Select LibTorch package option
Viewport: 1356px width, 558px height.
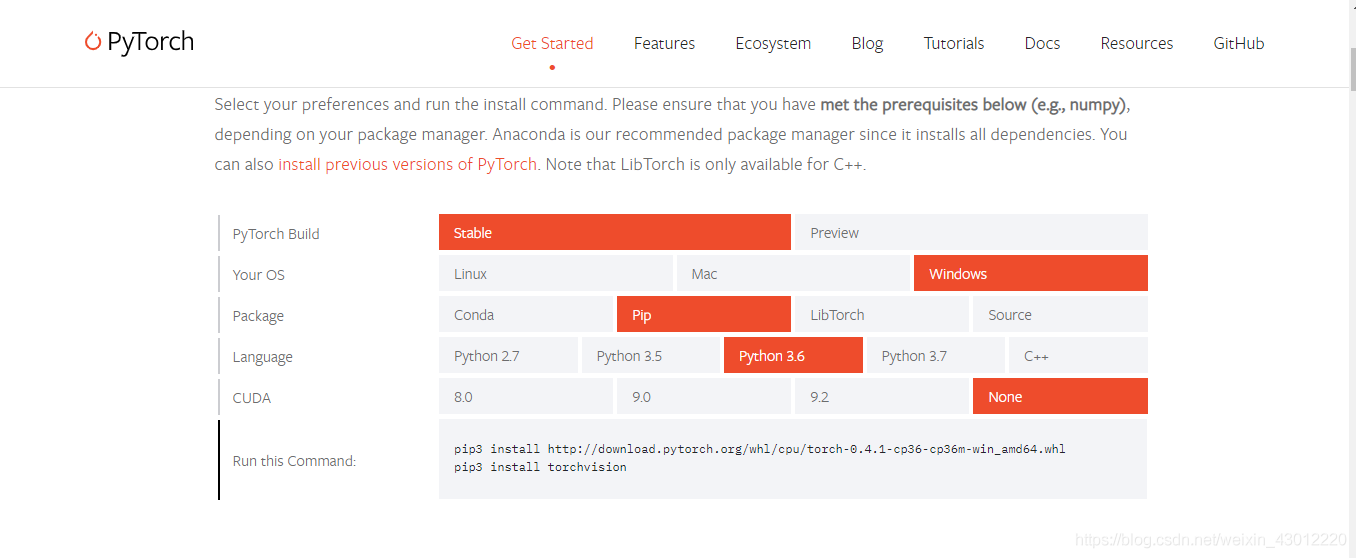881,314
